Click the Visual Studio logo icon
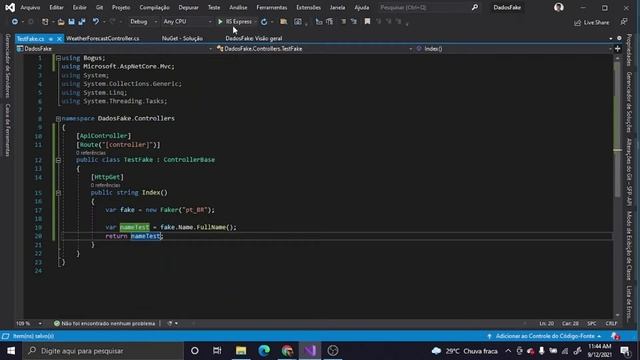640x360 pixels. pyautogui.click(x=10, y=7)
